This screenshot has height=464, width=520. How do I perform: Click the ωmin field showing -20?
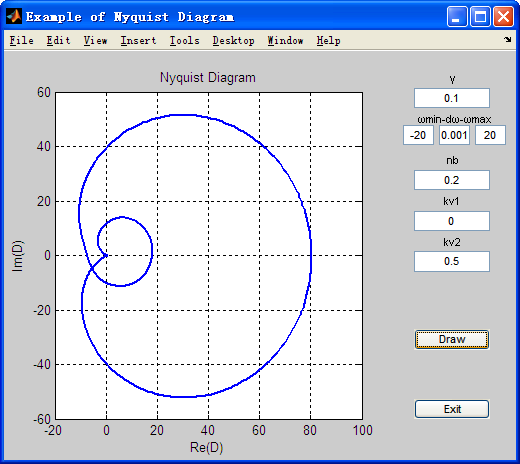[x=418, y=135]
